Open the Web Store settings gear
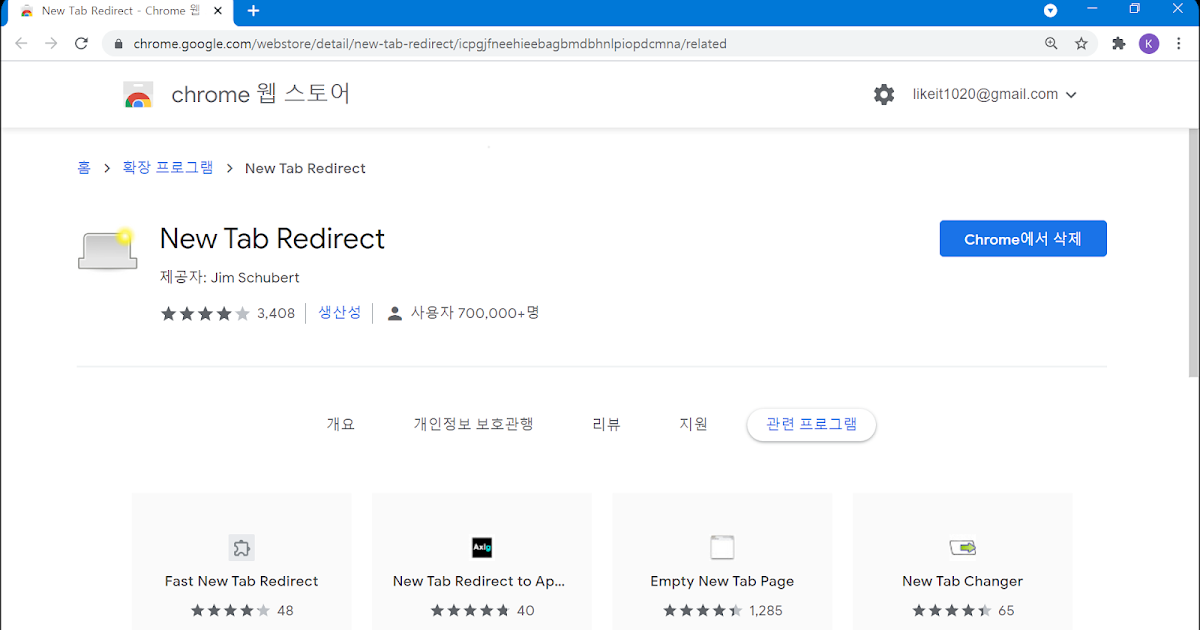Screen dimensions: 1200x630 [x=884, y=94]
